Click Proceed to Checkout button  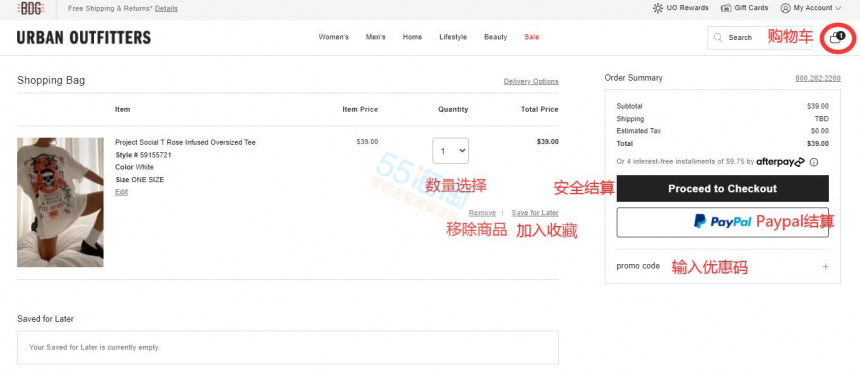pyautogui.click(x=722, y=189)
